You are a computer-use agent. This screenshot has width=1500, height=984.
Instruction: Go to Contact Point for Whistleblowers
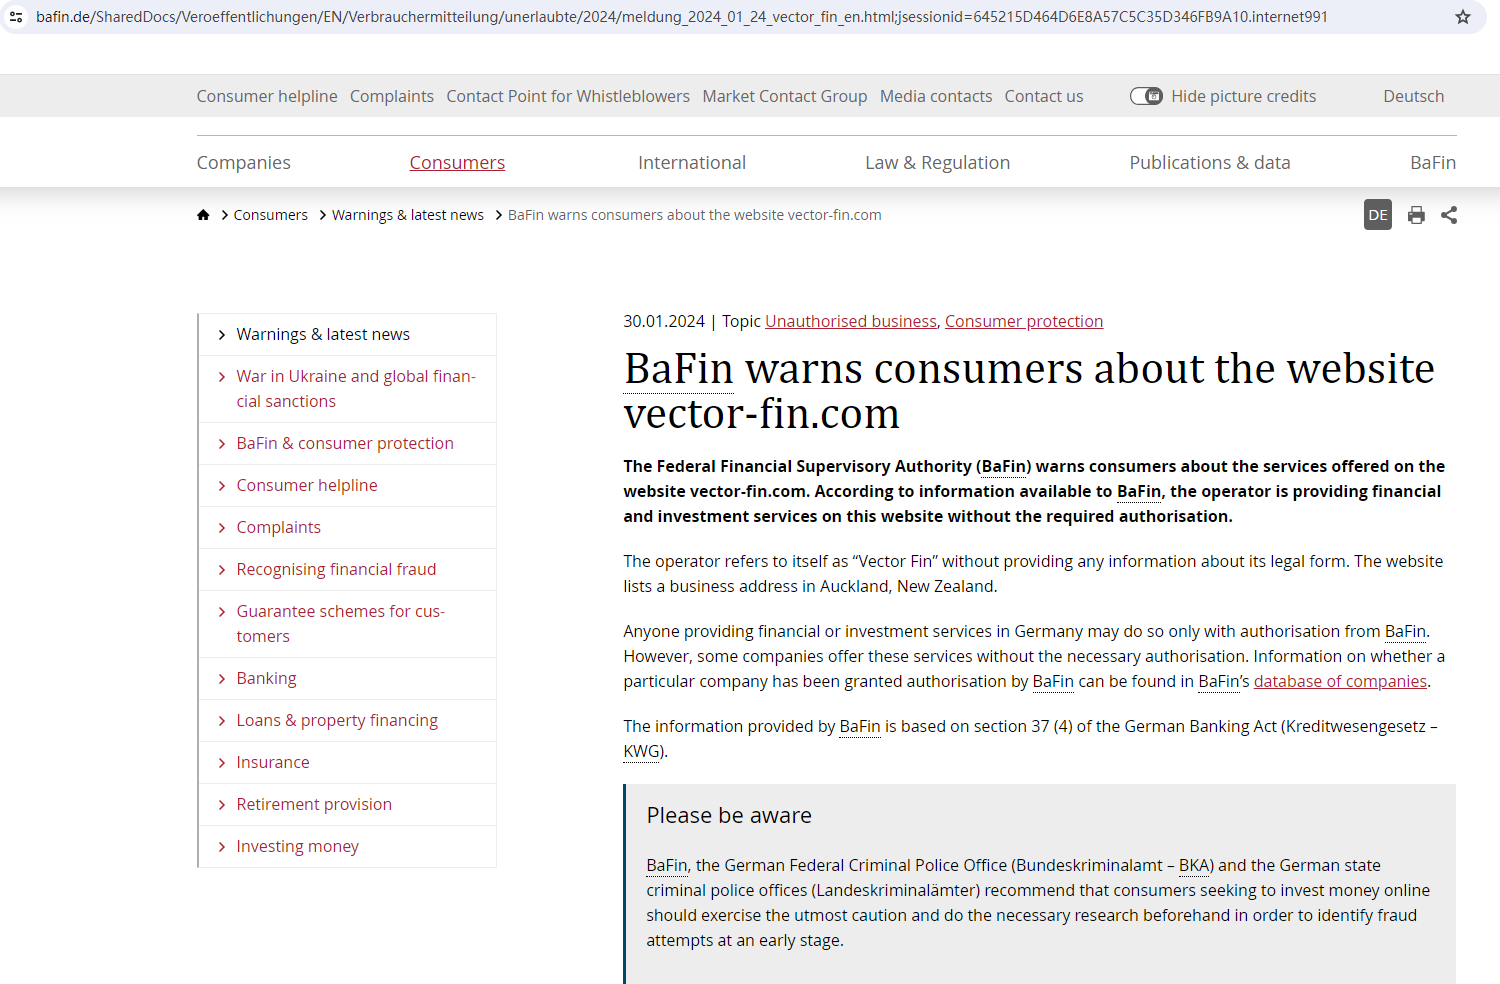click(567, 96)
